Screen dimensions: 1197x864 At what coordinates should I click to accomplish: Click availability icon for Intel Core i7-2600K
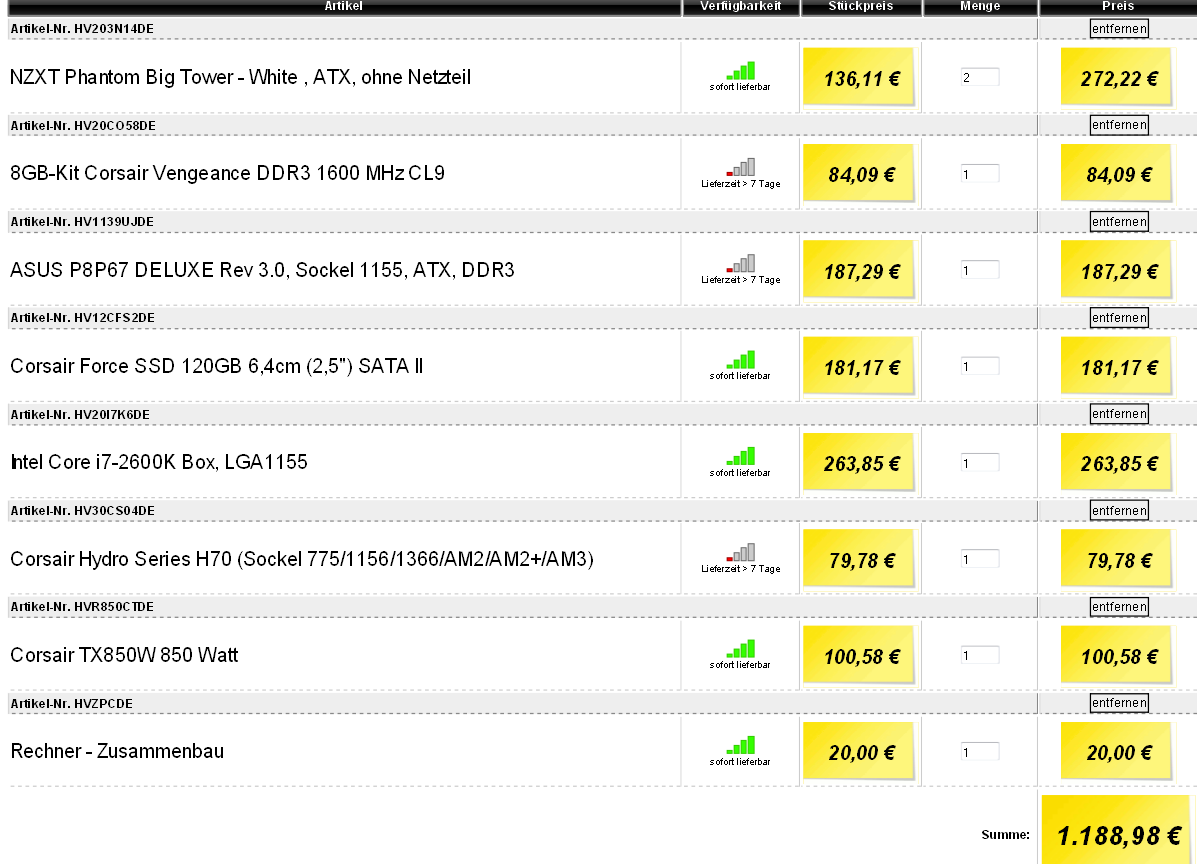[740, 456]
